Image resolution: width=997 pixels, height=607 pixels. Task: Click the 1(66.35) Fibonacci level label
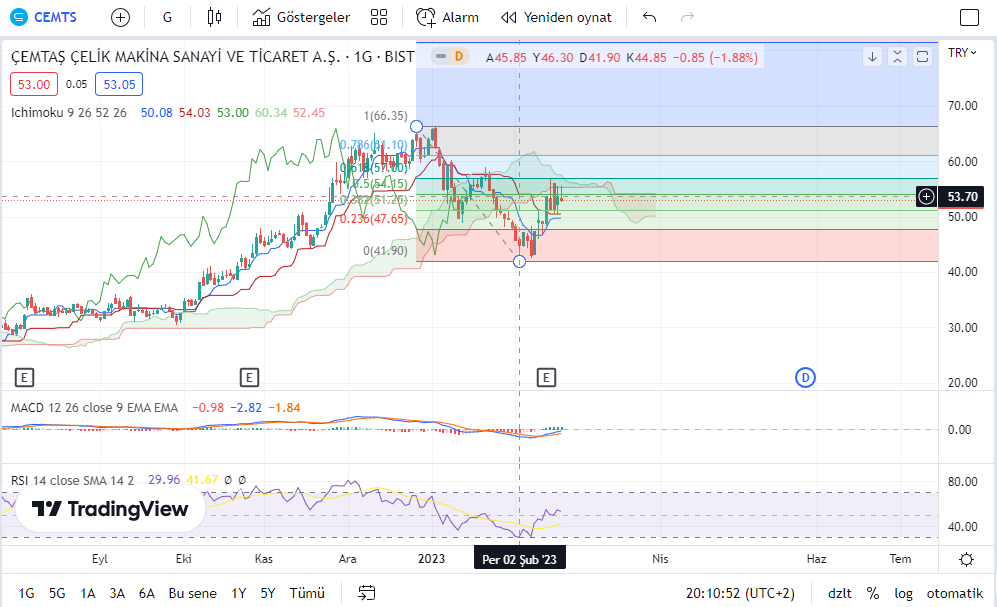[x=385, y=116]
